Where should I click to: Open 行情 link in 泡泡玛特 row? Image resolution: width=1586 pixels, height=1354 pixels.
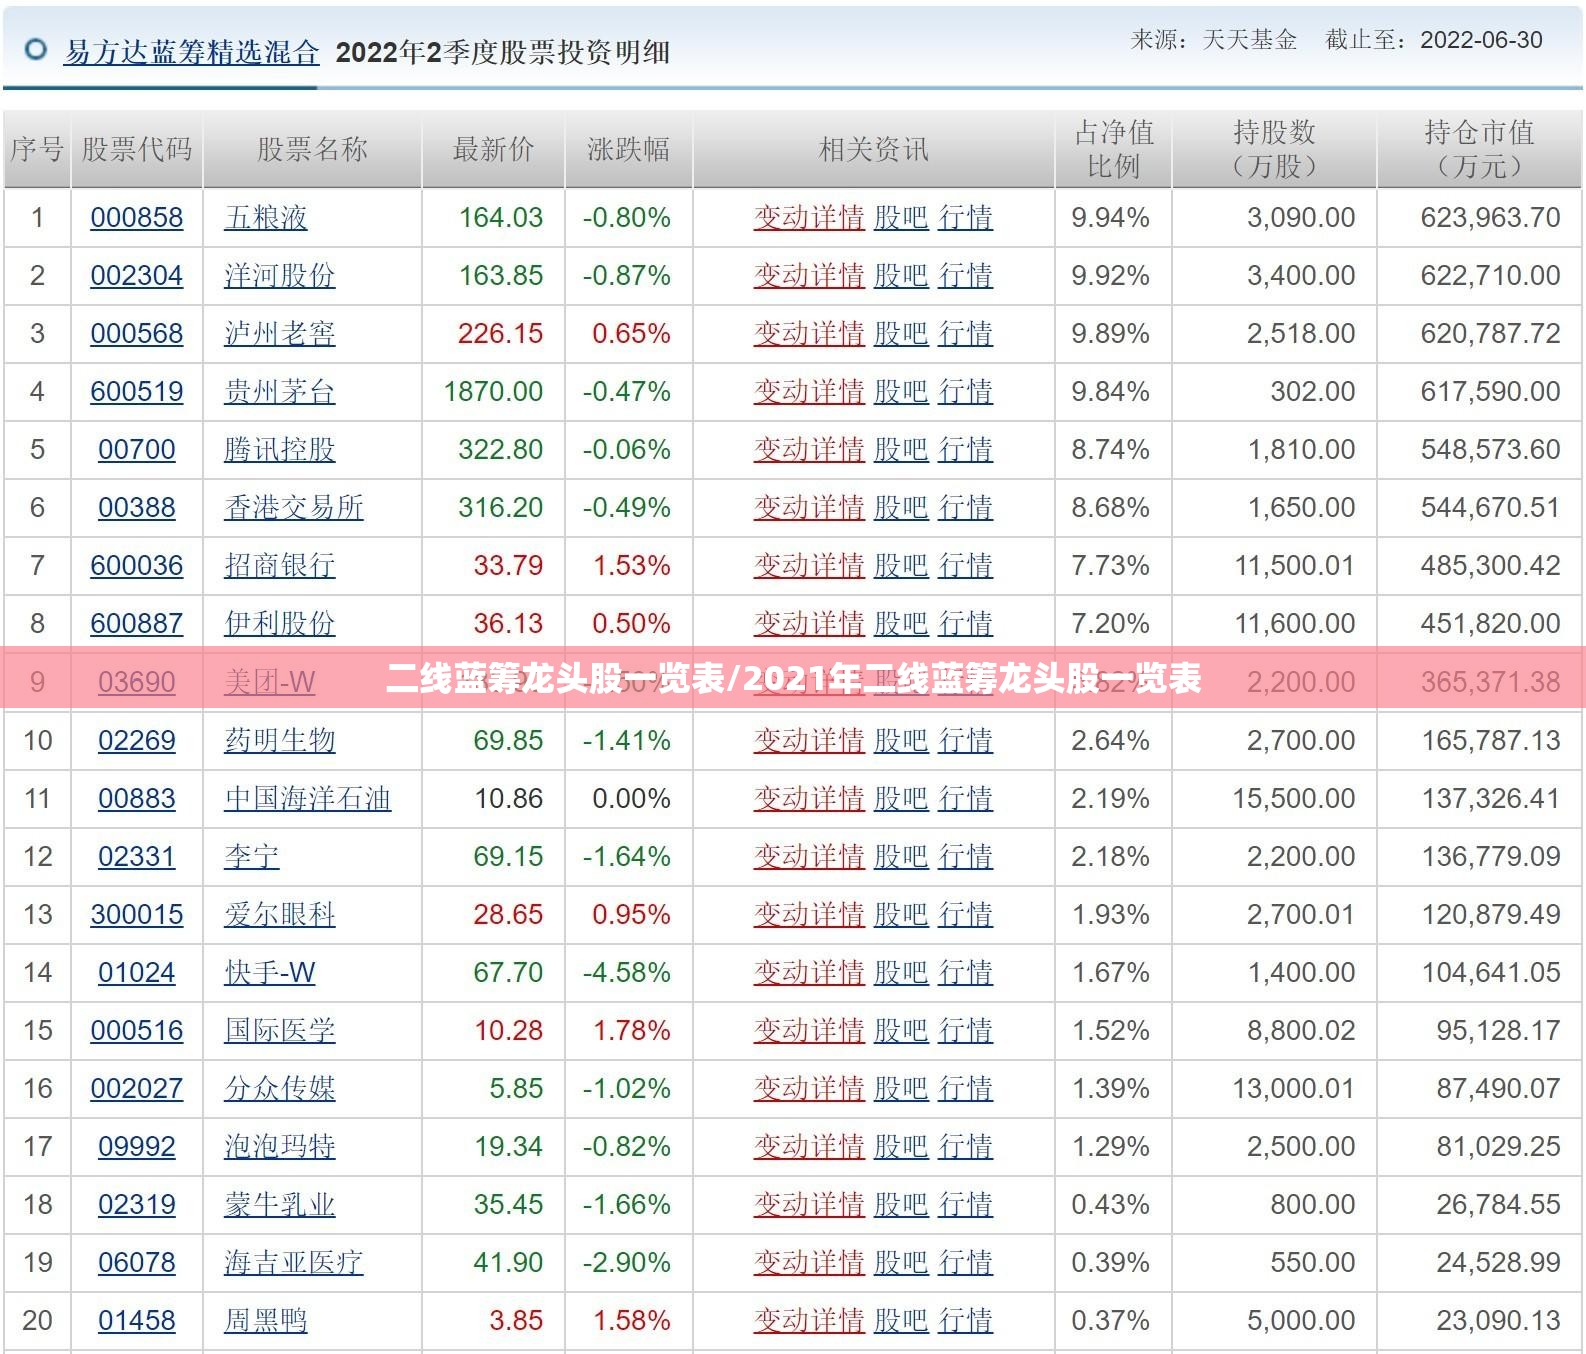coord(965,1146)
